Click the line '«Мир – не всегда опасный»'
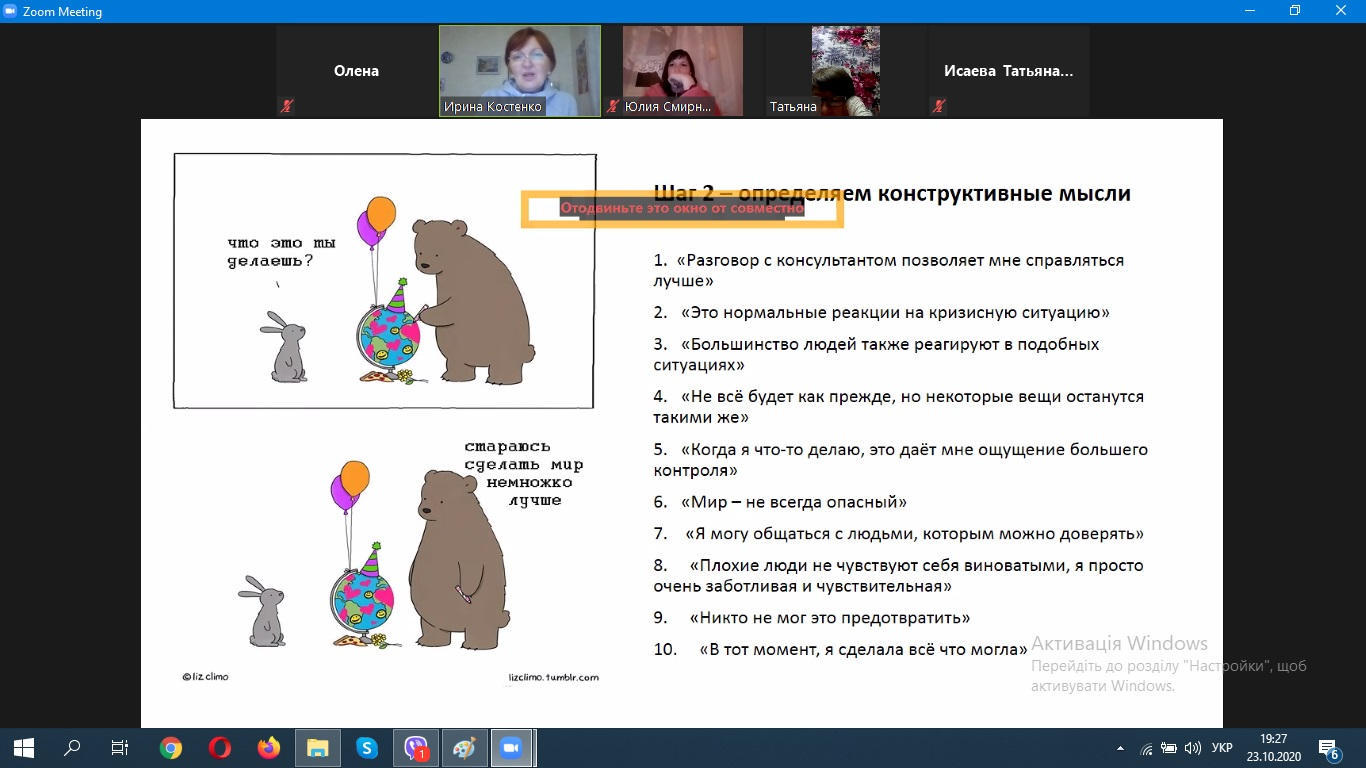The height and width of the screenshot is (768, 1366). click(x=794, y=502)
